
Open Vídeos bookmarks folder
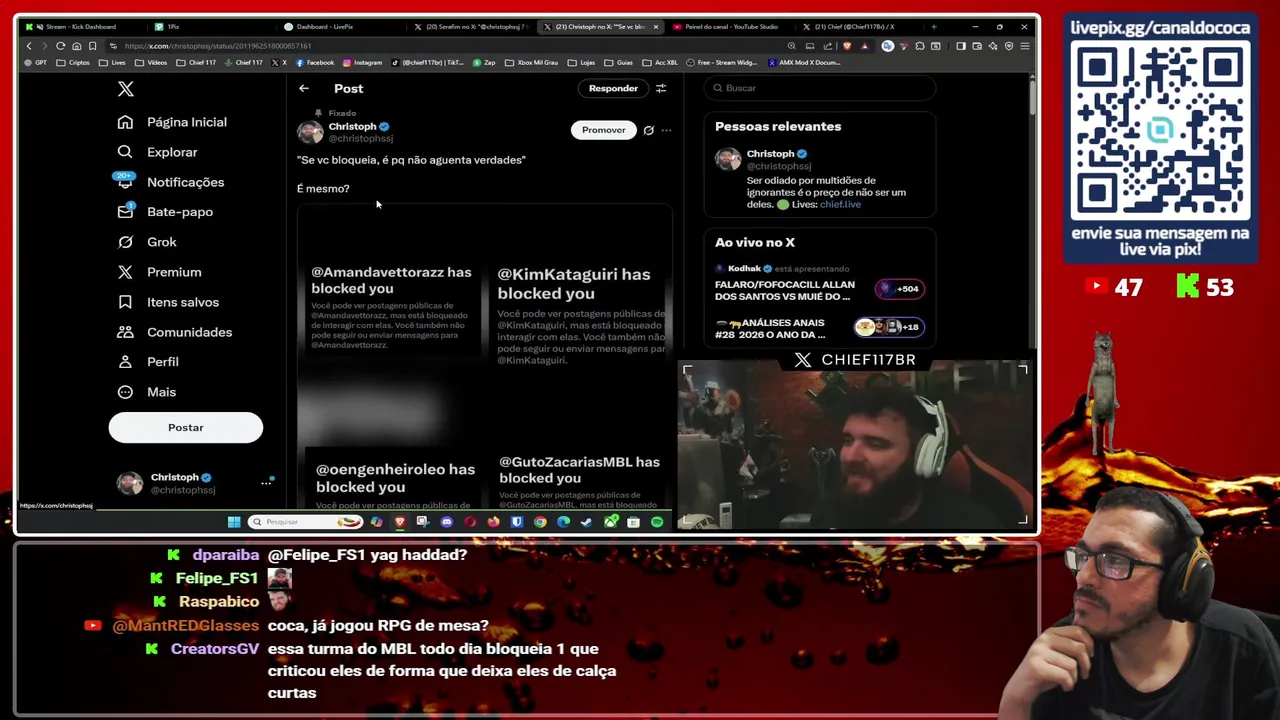(x=151, y=63)
